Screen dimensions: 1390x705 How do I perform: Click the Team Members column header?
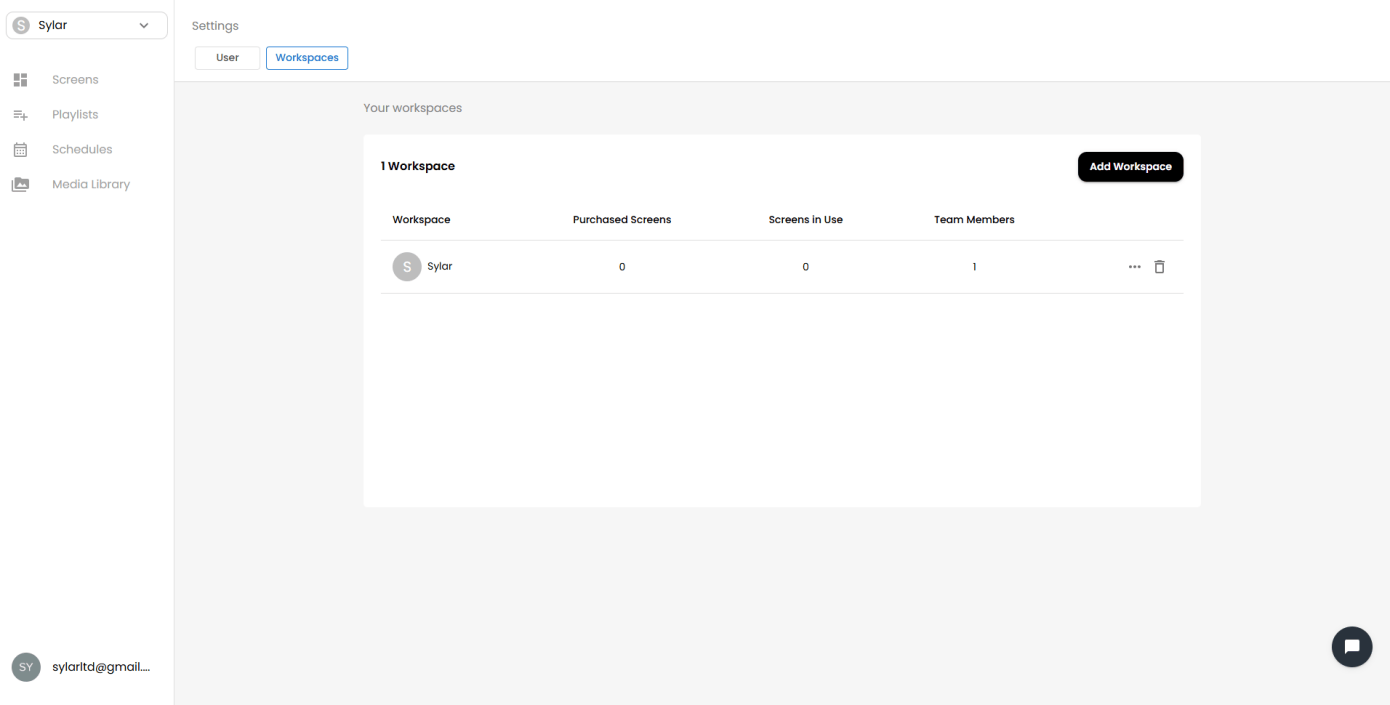pos(974,220)
